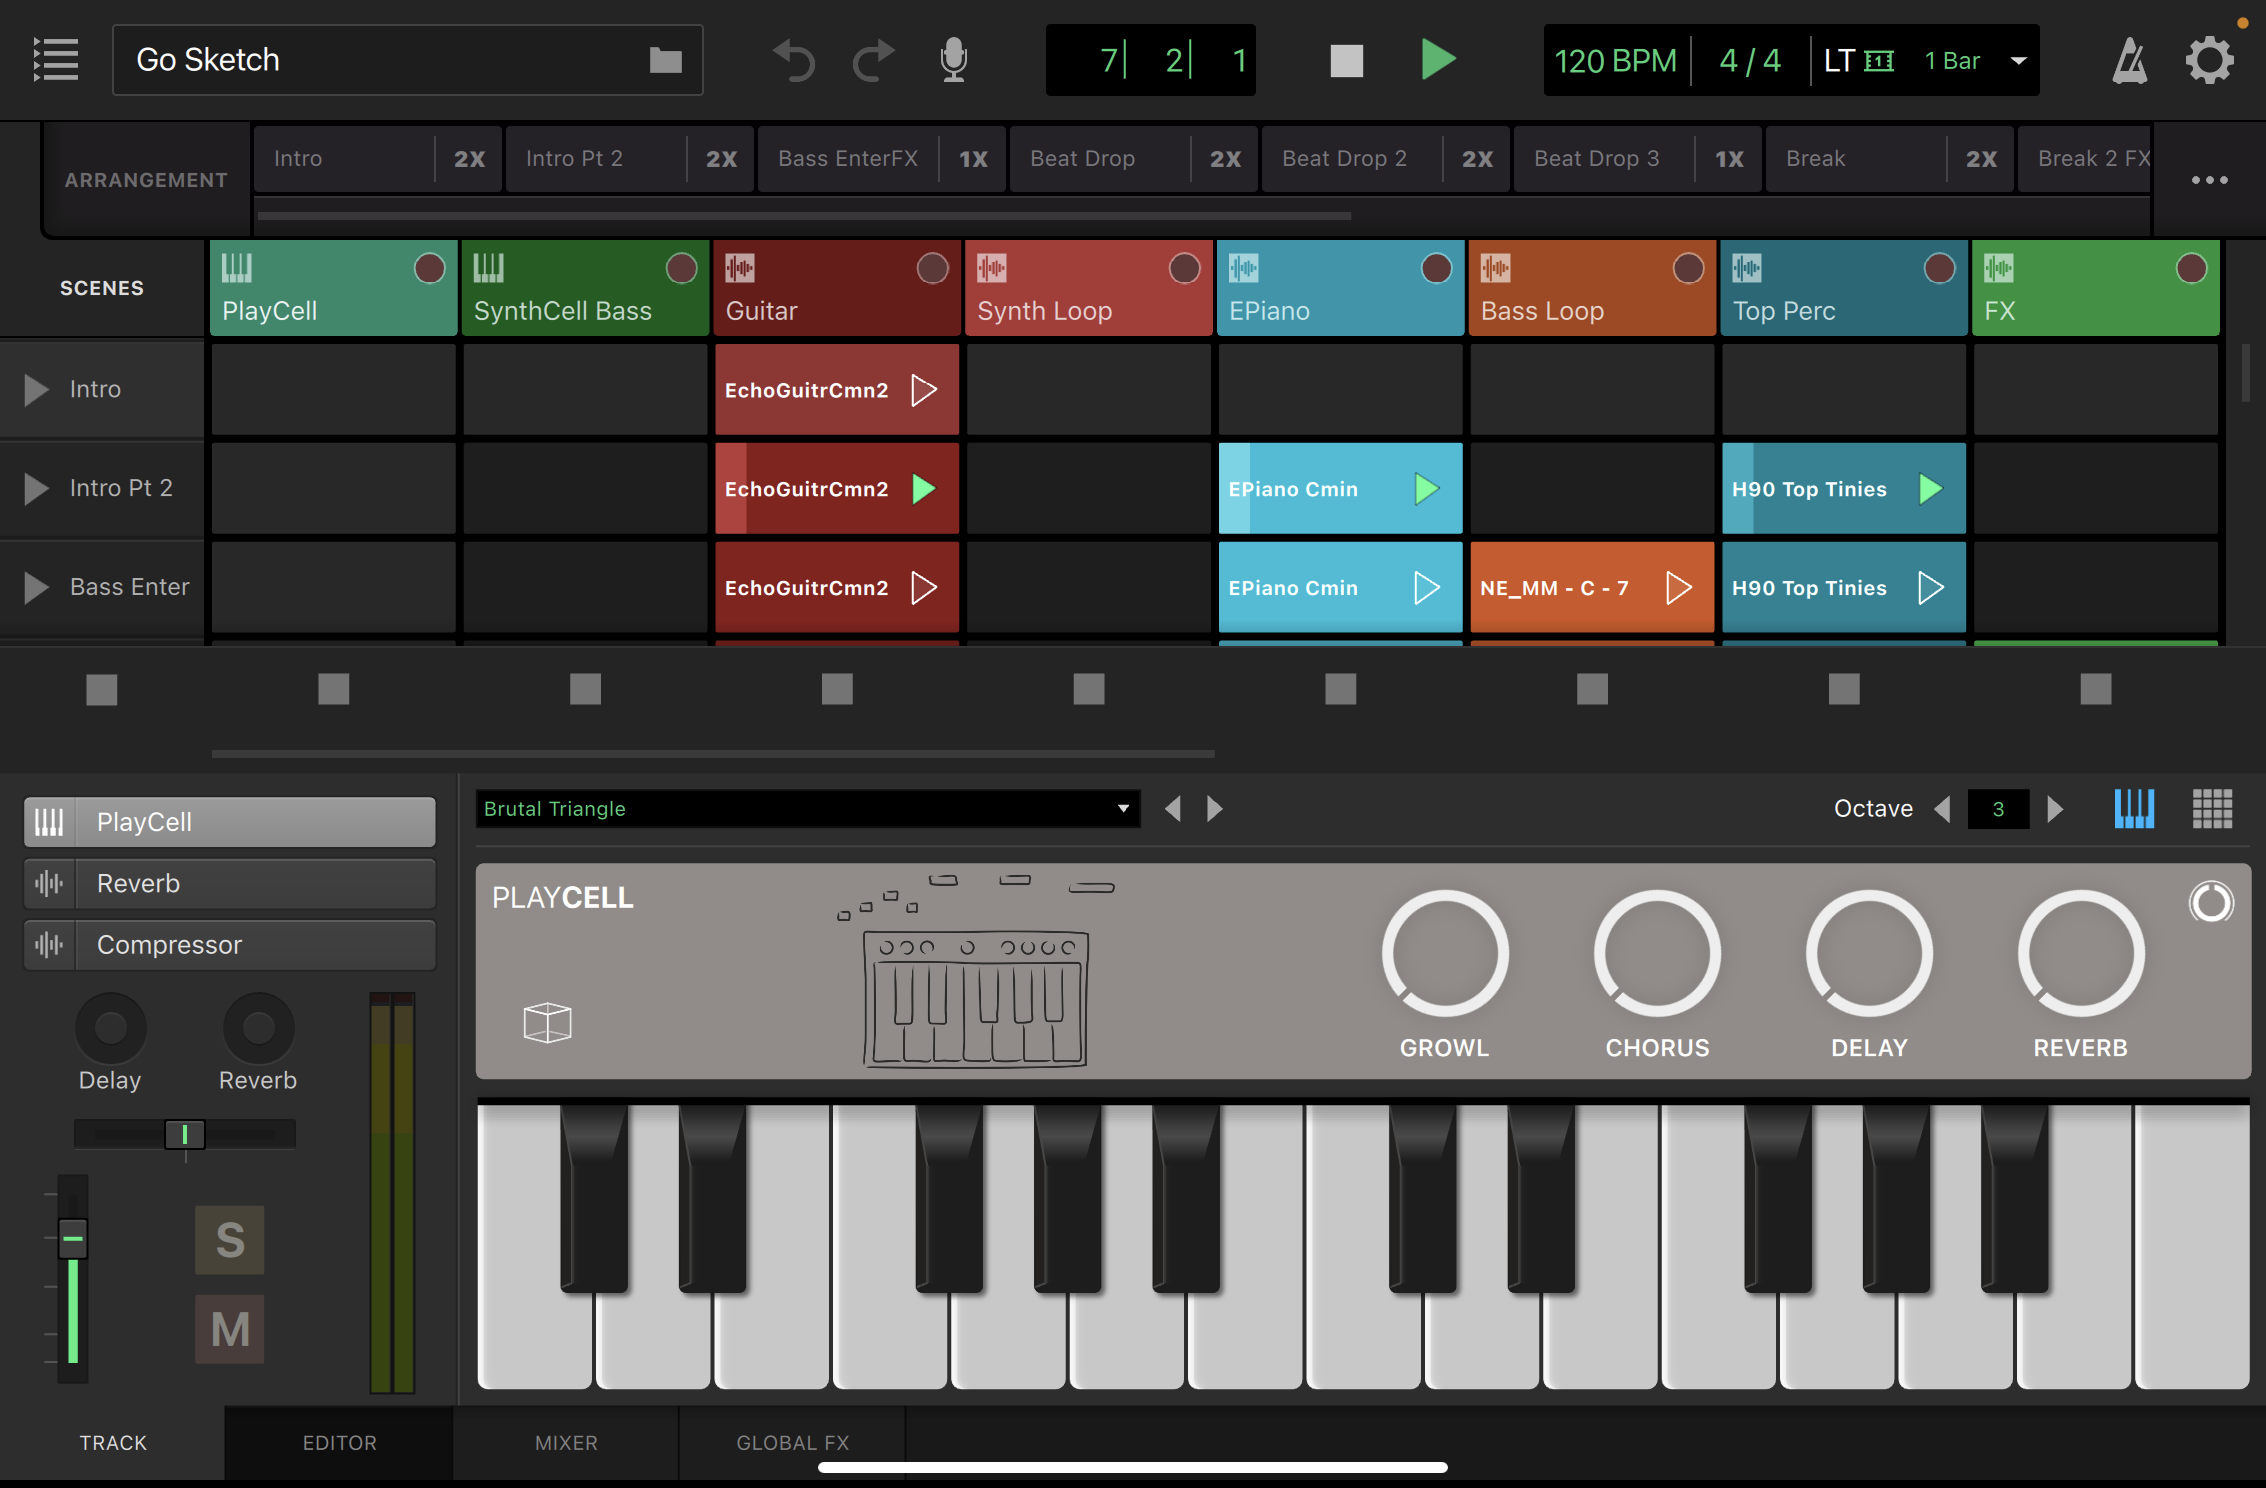Click the metronome icon

2129,61
